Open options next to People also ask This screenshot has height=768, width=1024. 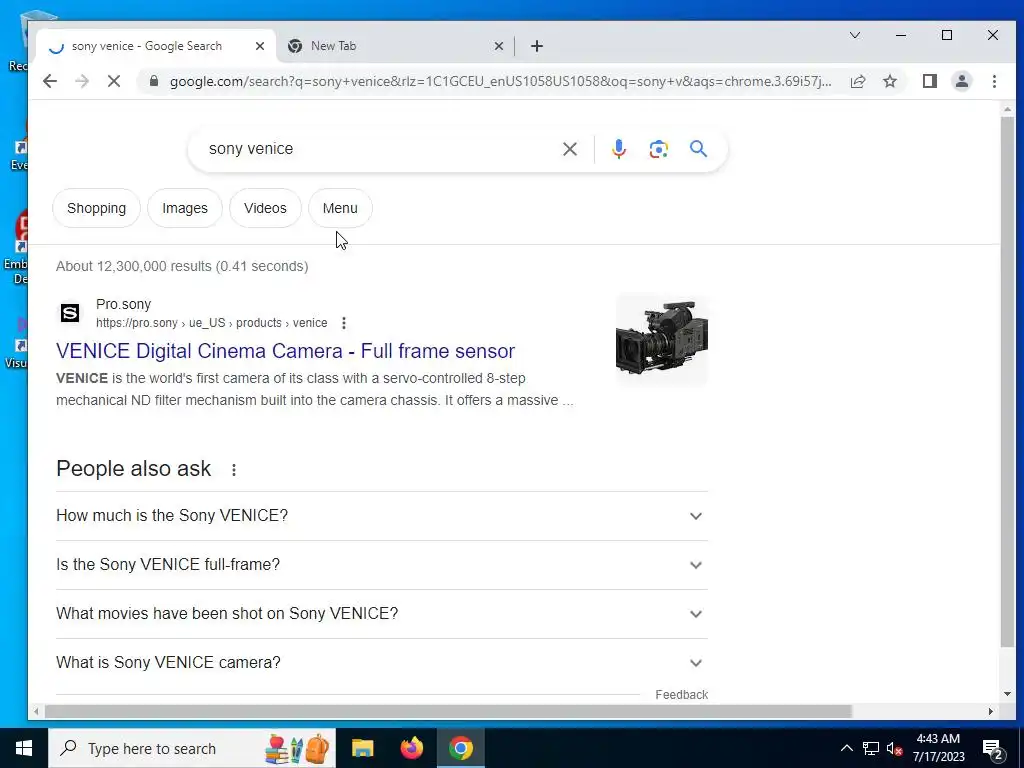tap(234, 470)
